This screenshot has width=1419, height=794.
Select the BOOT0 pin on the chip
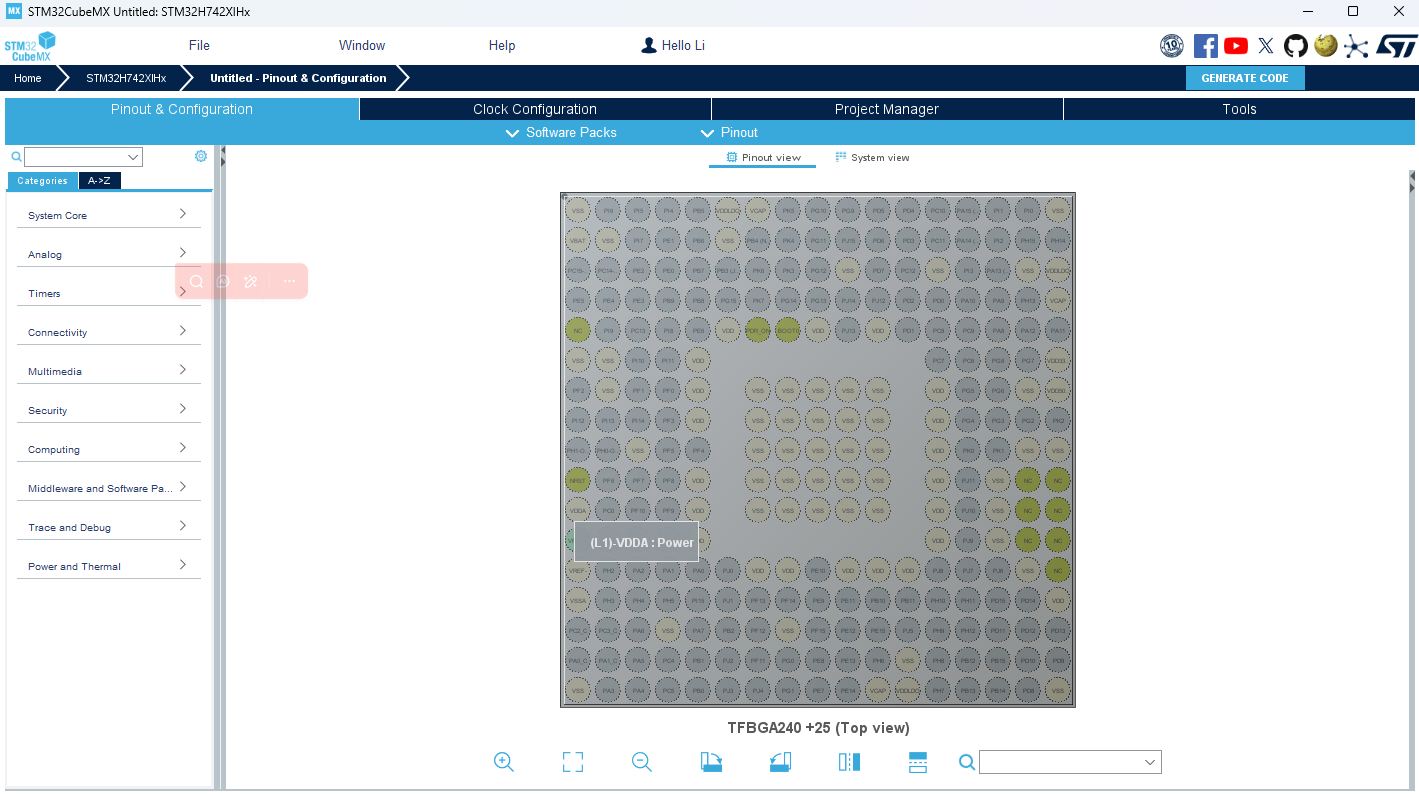click(x=788, y=330)
